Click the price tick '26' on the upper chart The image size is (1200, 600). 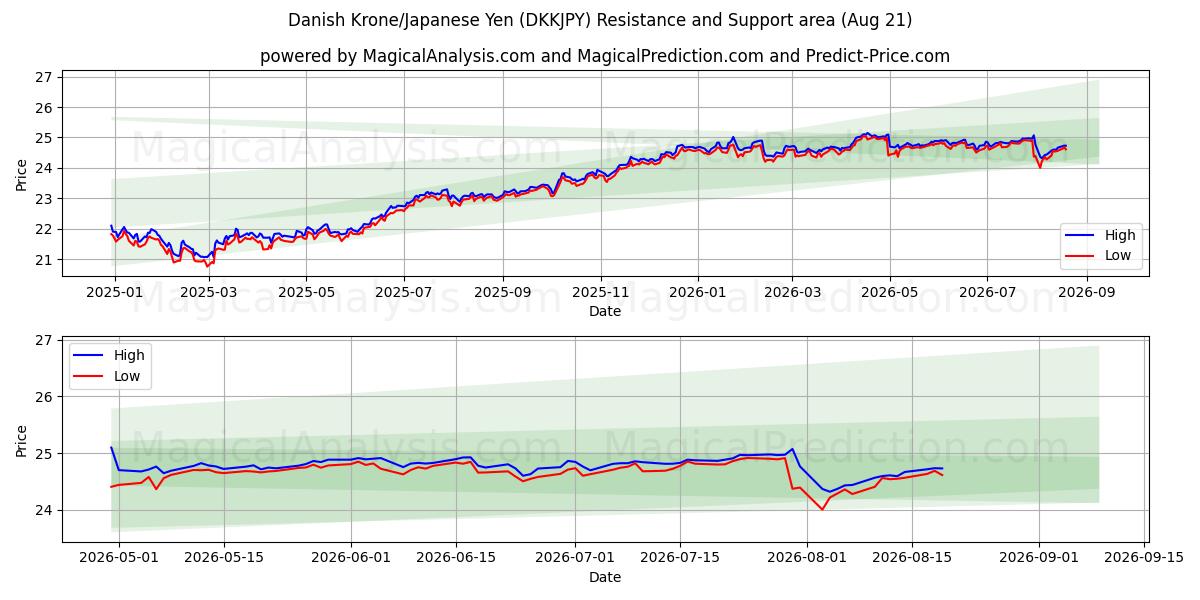[x=45, y=107]
